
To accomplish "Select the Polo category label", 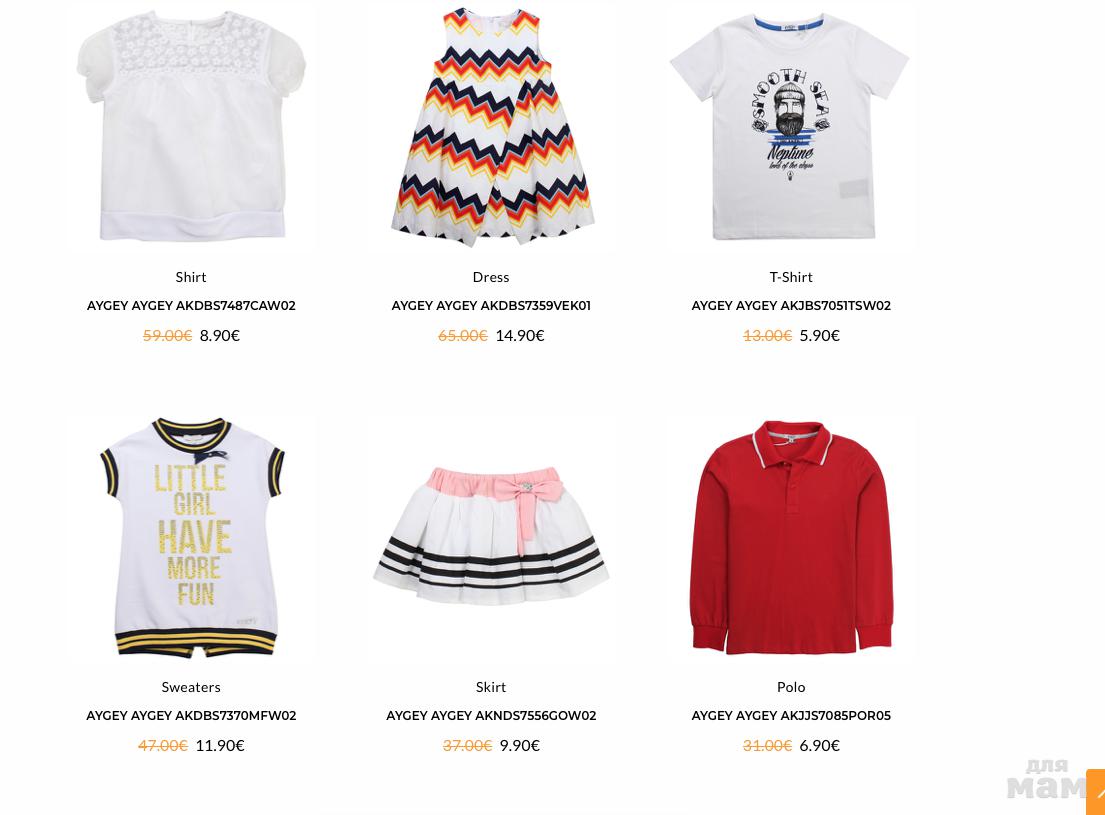I will point(791,687).
